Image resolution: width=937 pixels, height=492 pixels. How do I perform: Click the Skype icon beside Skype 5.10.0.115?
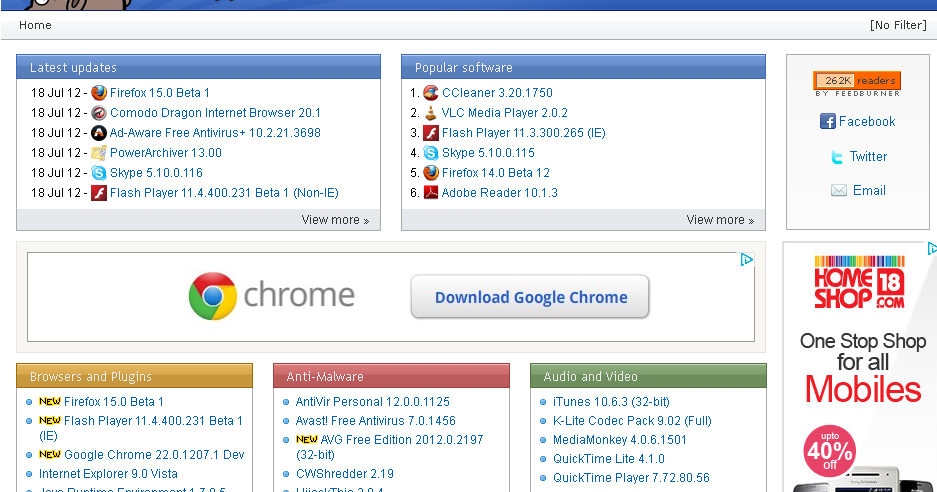coord(431,153)
